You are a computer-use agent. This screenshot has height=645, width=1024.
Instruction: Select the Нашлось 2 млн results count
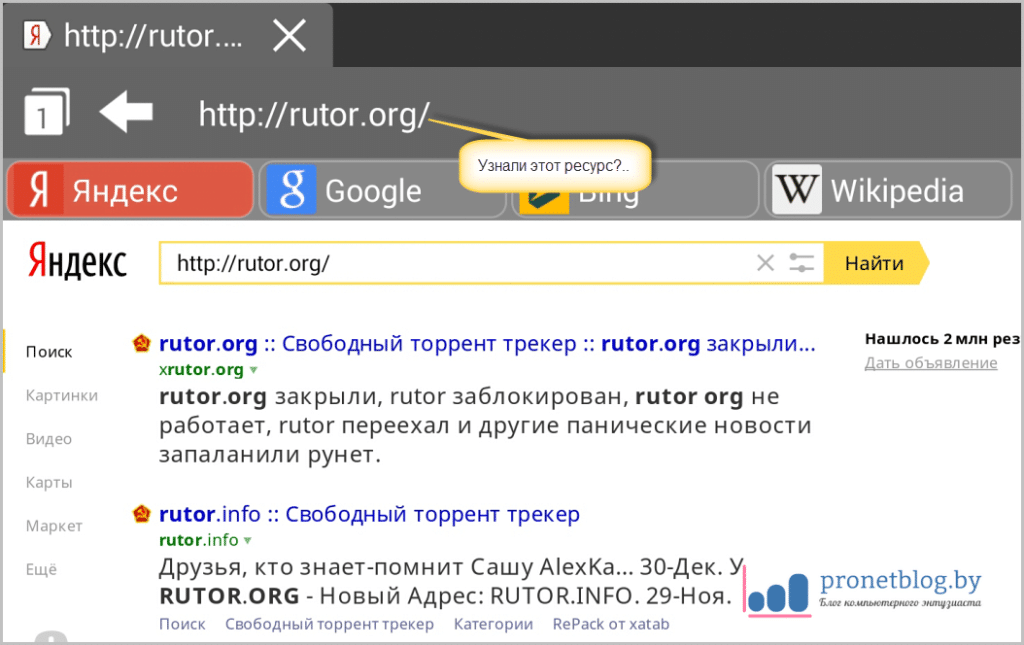(x=942, y=339)
